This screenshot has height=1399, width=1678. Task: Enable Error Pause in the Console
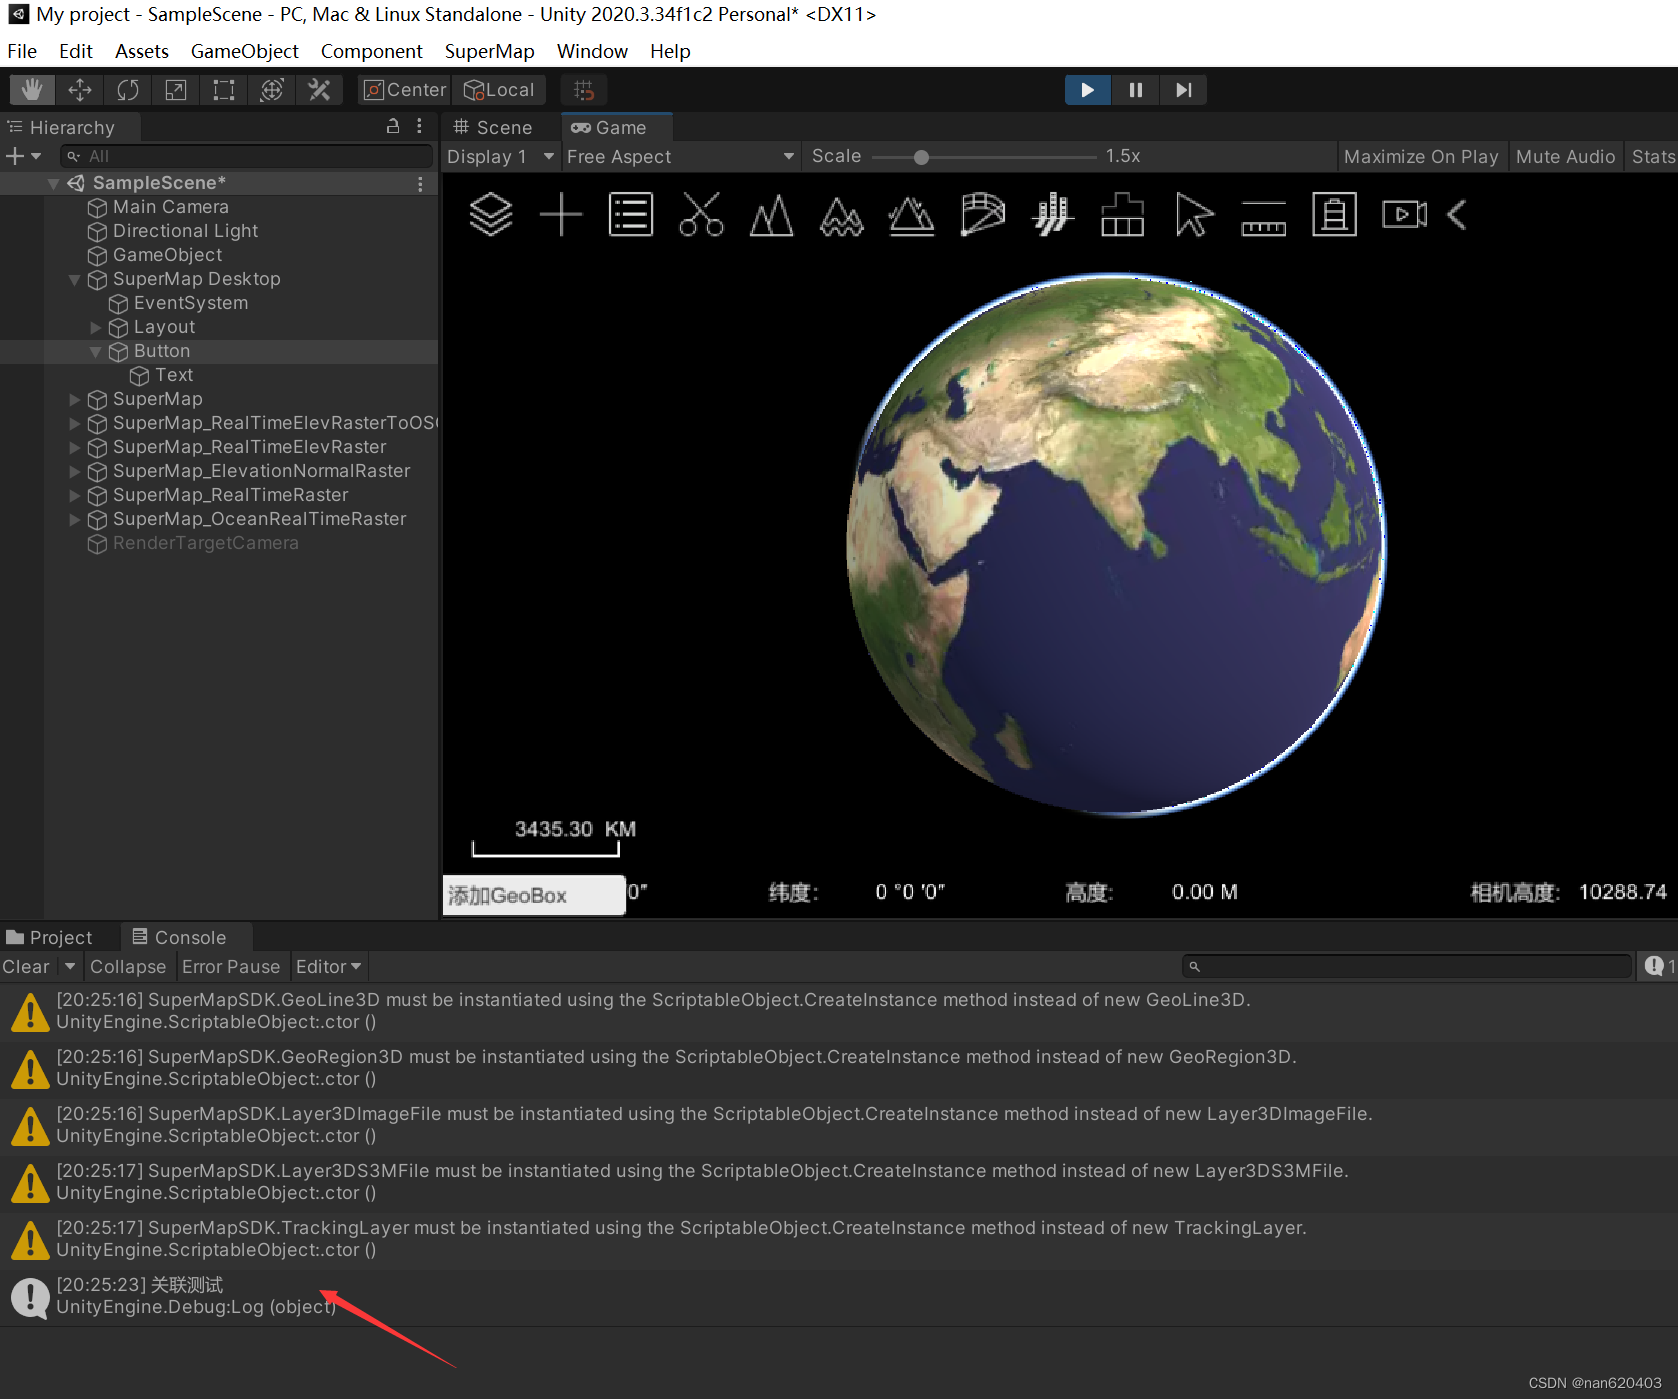pos(232,966)
